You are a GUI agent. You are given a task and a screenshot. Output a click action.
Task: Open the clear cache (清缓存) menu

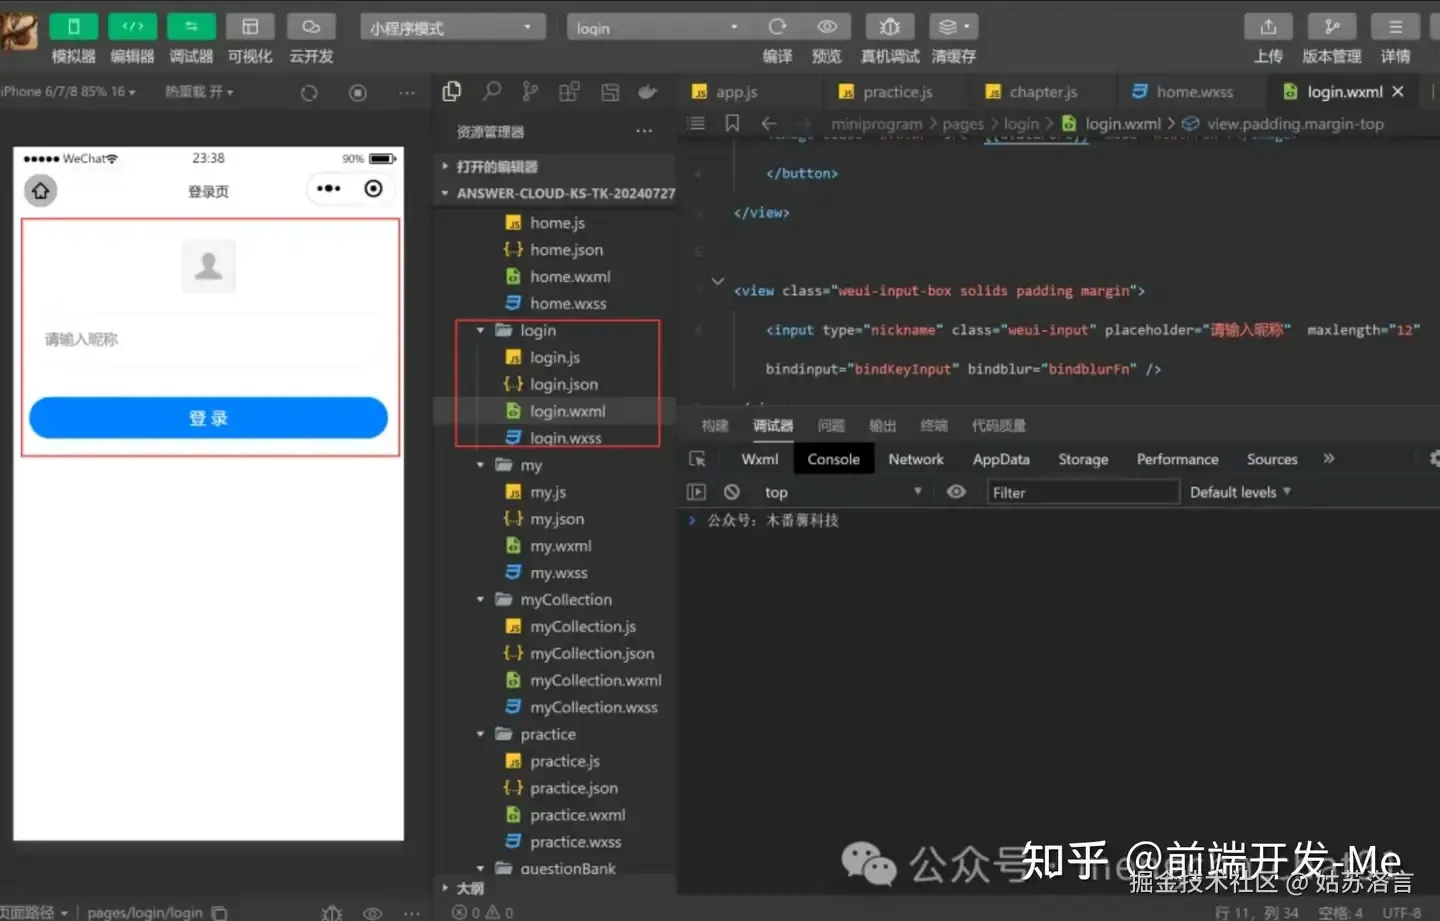pos(953,27)
